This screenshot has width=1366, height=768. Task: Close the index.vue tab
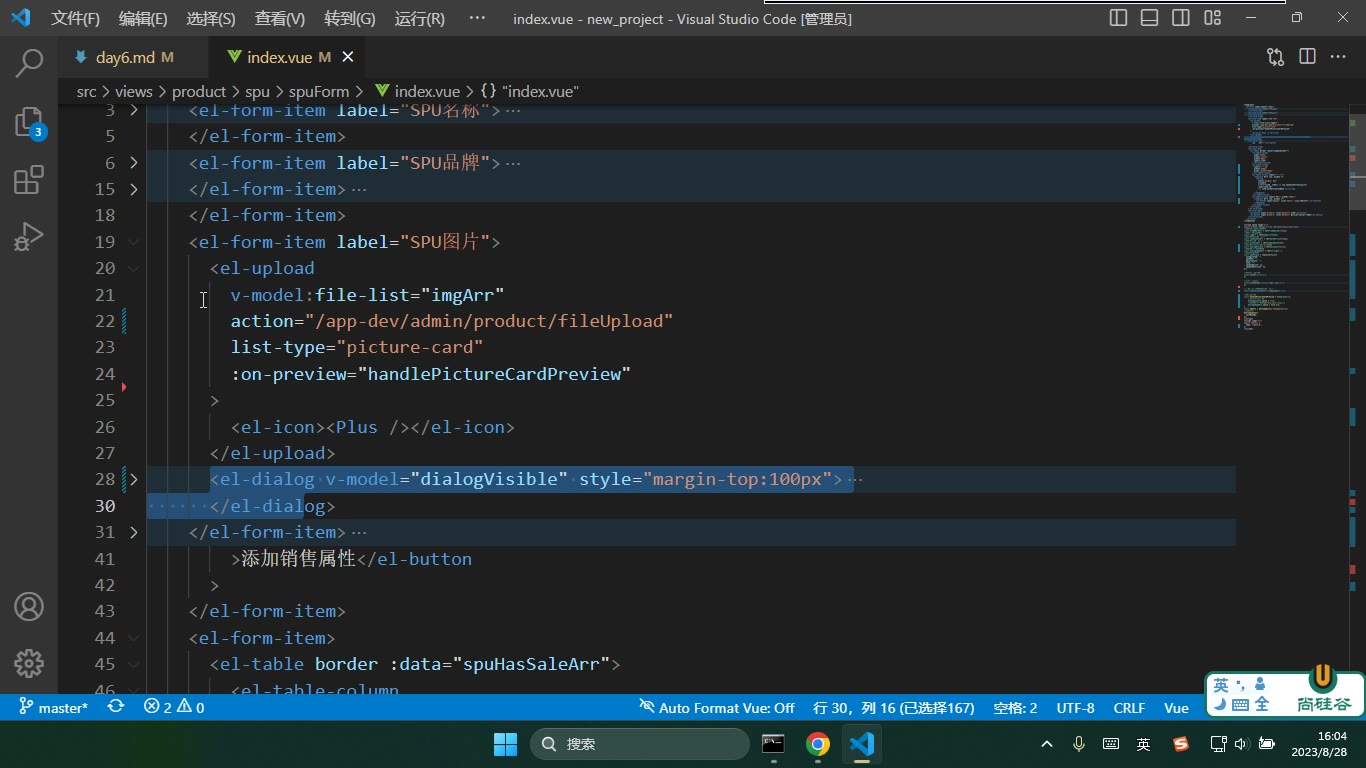(348, 57)
